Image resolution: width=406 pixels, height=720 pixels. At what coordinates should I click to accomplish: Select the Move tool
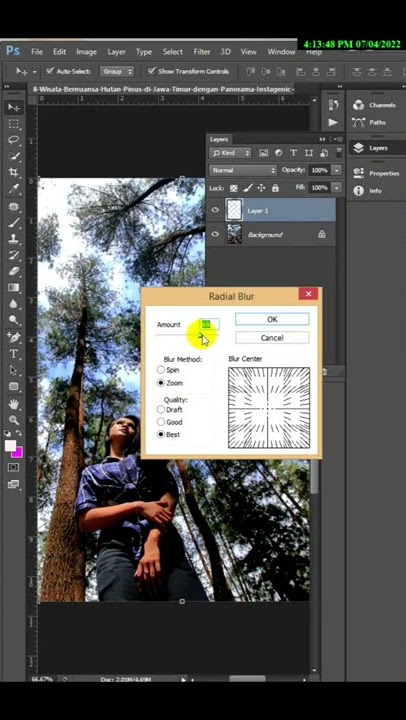click(x=13, y=107)
